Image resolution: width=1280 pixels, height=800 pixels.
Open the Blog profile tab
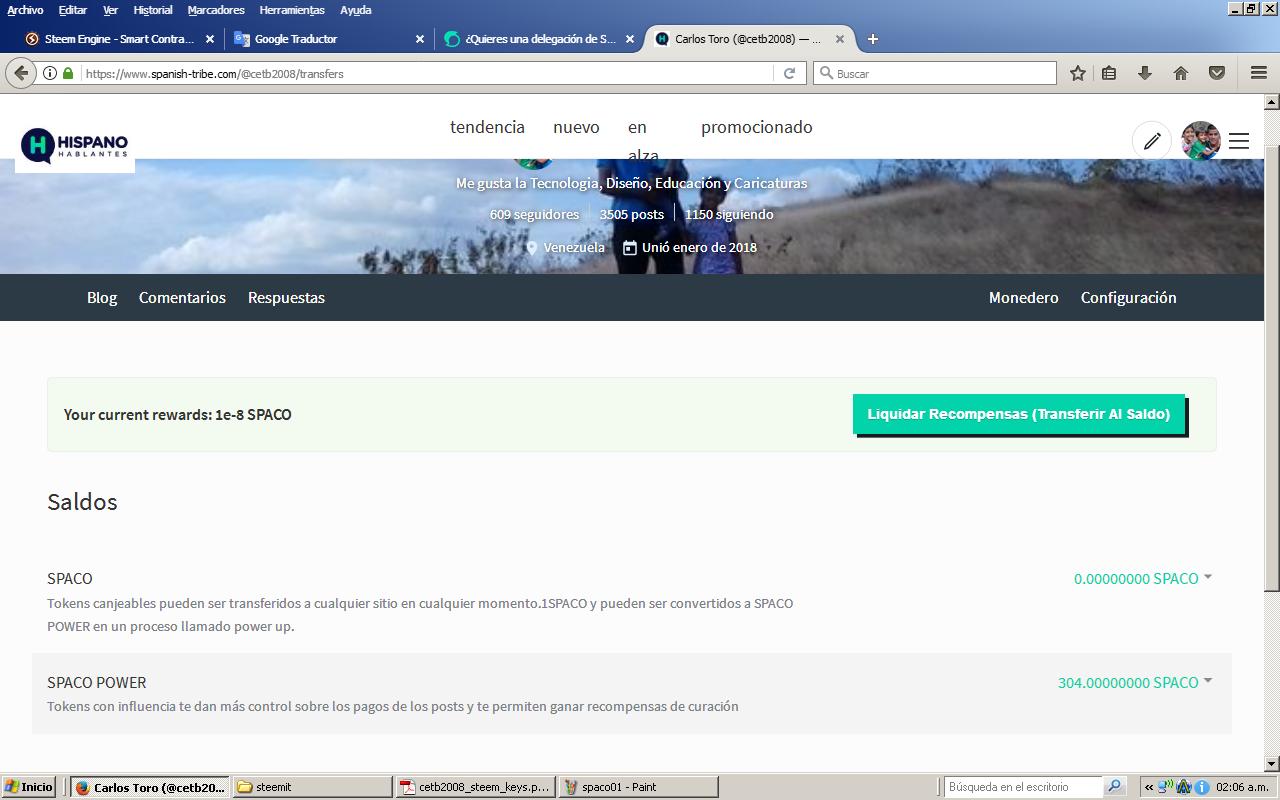click(102, 297)
